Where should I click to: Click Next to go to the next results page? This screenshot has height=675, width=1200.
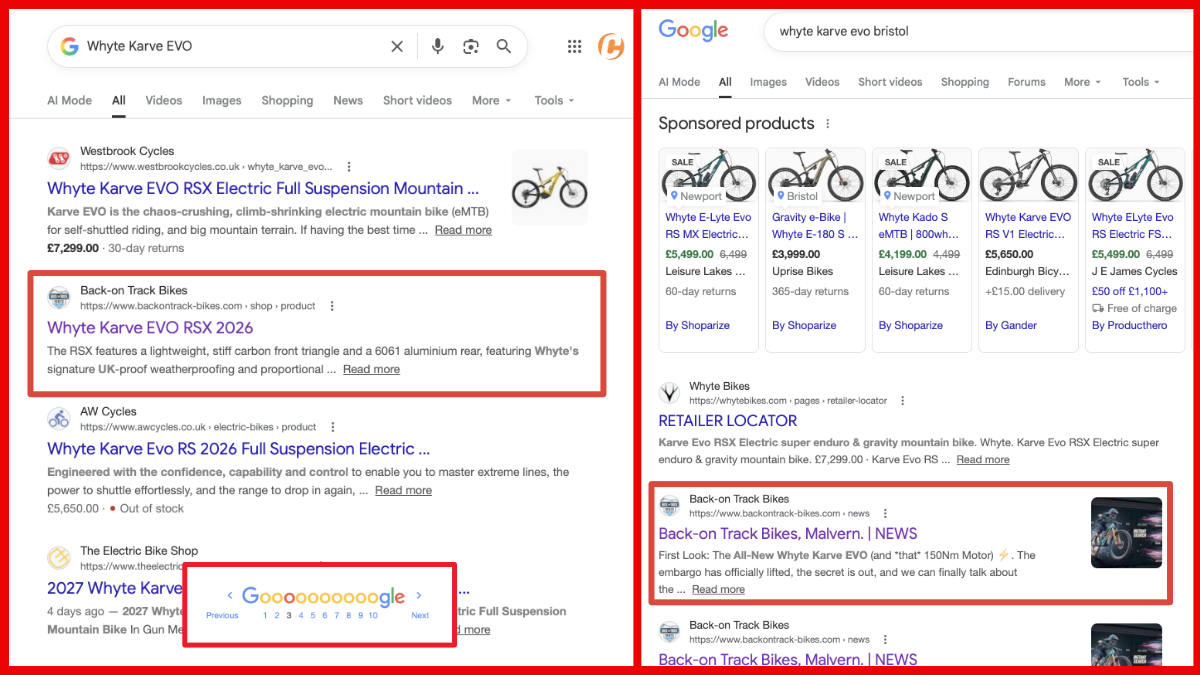coord(420,617)
